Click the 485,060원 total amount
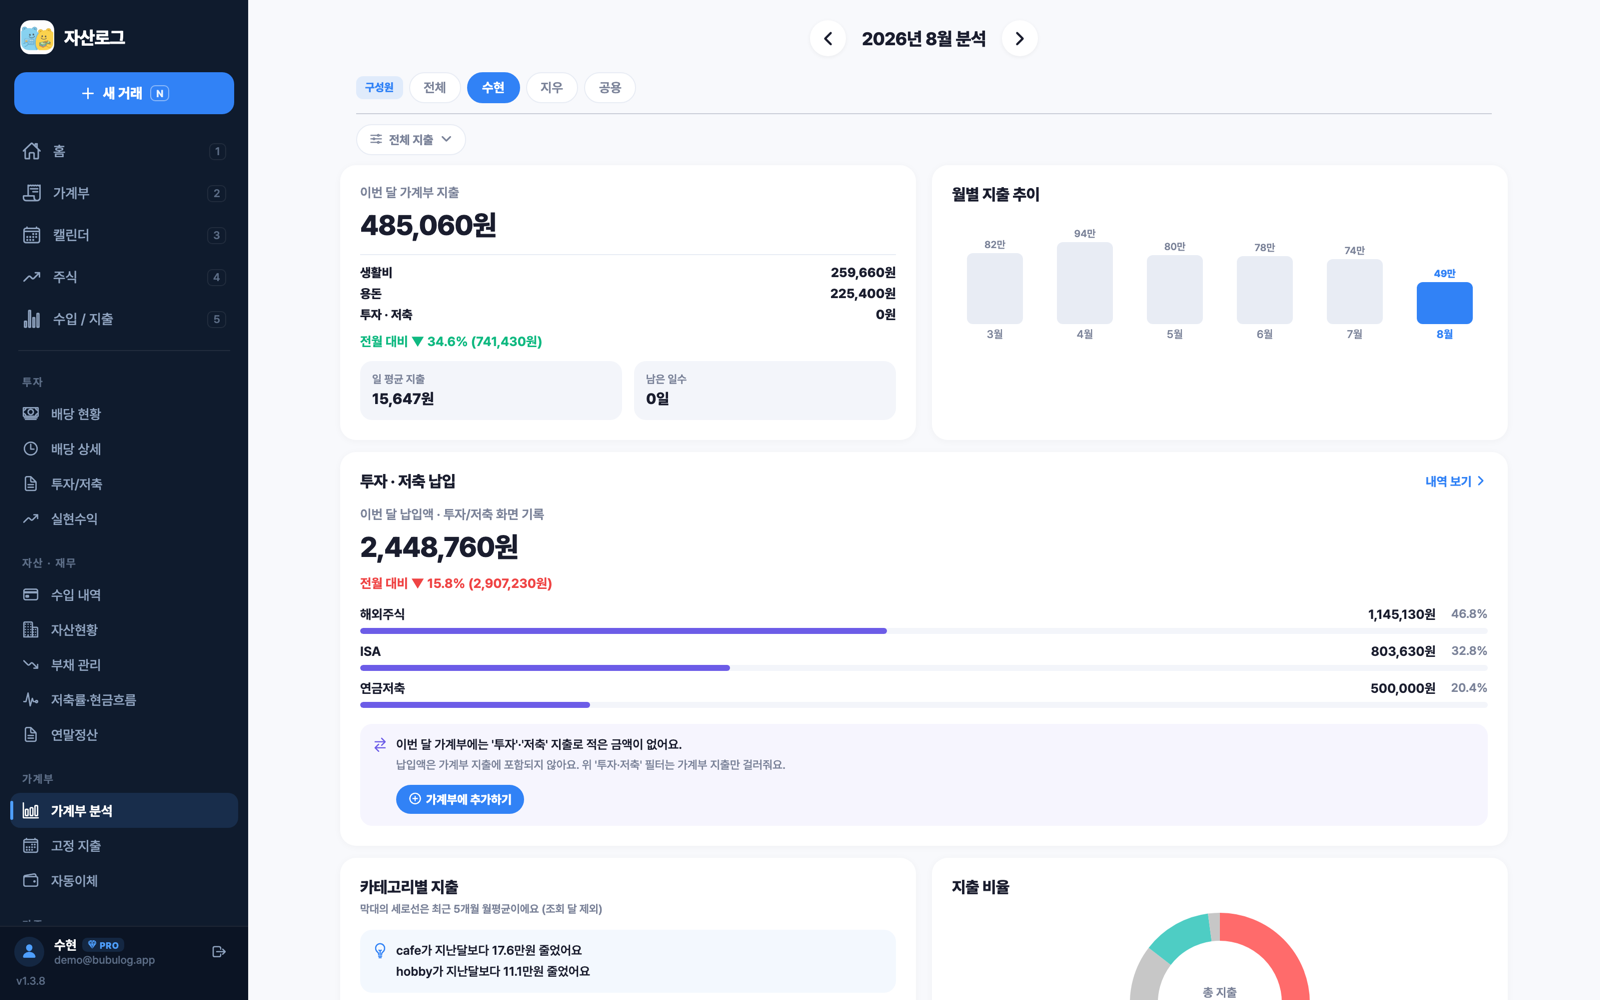 pyautogui.click(x=429, y=226)
